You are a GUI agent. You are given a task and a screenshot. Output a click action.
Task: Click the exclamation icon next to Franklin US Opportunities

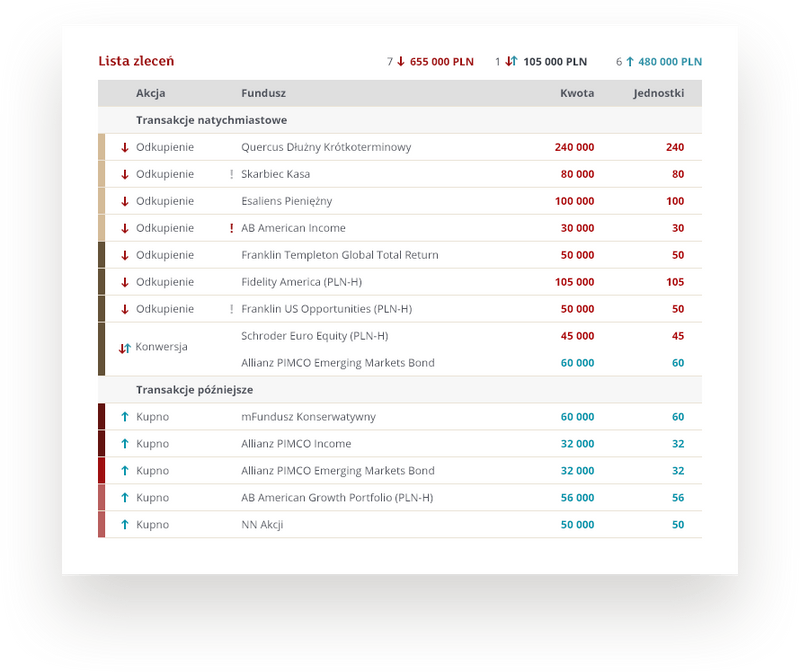[x=231, y=309]
